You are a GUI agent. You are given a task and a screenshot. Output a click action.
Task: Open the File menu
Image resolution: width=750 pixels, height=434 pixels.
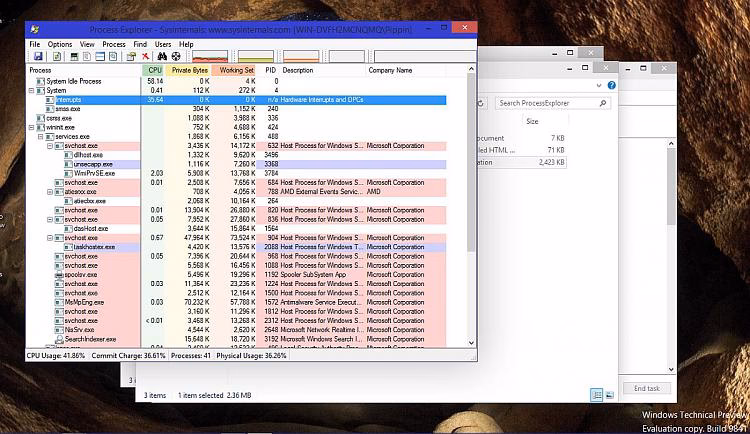click(35, 44)
